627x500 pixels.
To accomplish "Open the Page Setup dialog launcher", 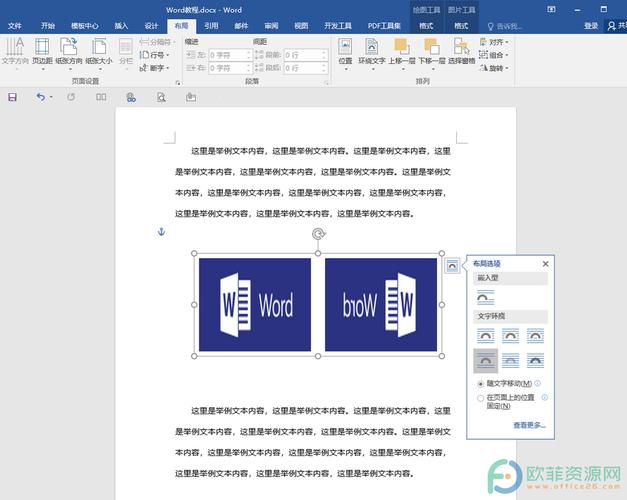I will pos(178,83).
